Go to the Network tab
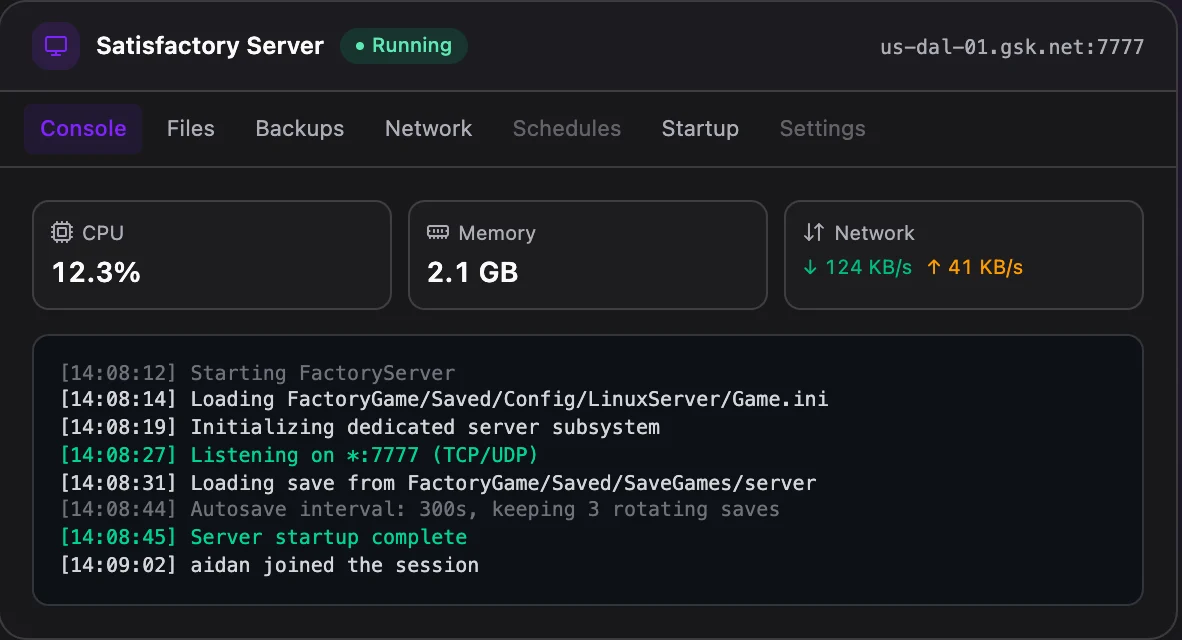The image size is (1182, 640). pos(428,129)
